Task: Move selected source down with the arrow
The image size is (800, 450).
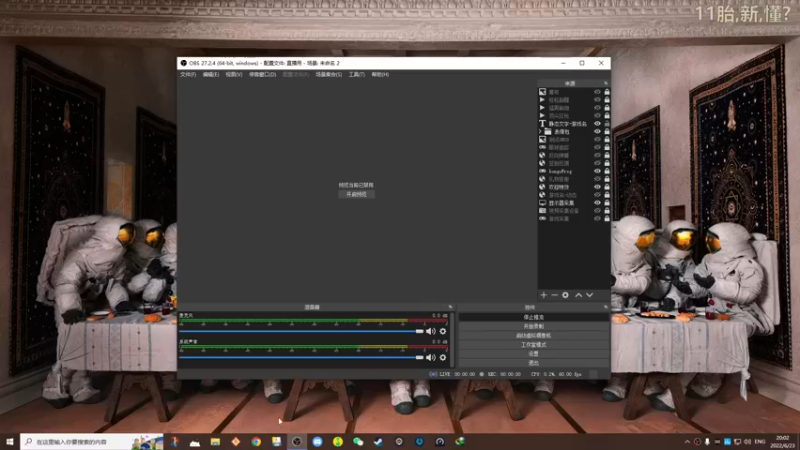Action: (589, 295)
